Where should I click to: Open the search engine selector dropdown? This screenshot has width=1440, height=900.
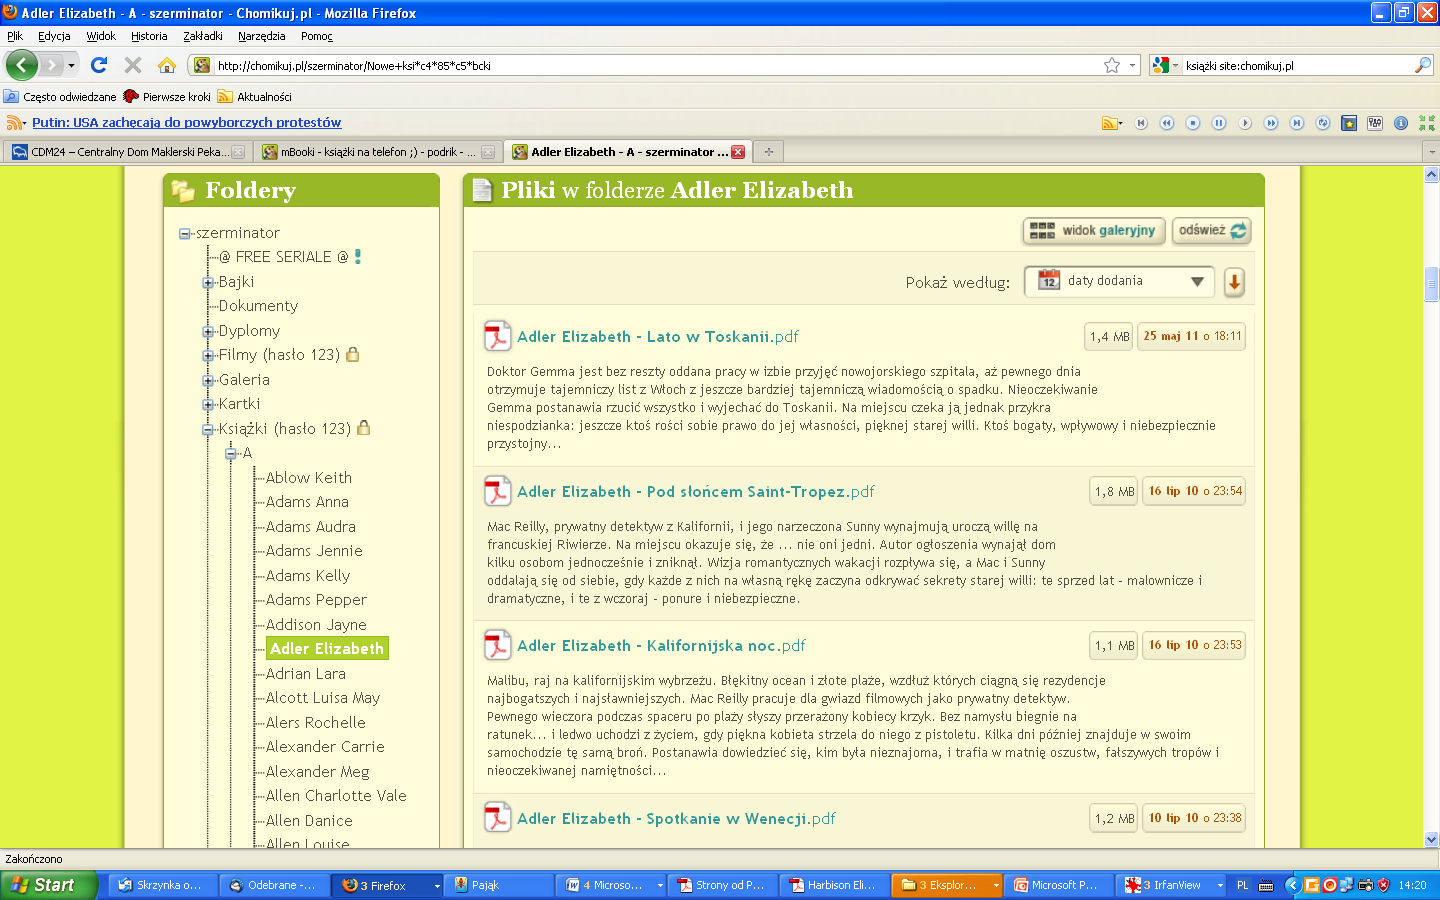click(1165, 65)
